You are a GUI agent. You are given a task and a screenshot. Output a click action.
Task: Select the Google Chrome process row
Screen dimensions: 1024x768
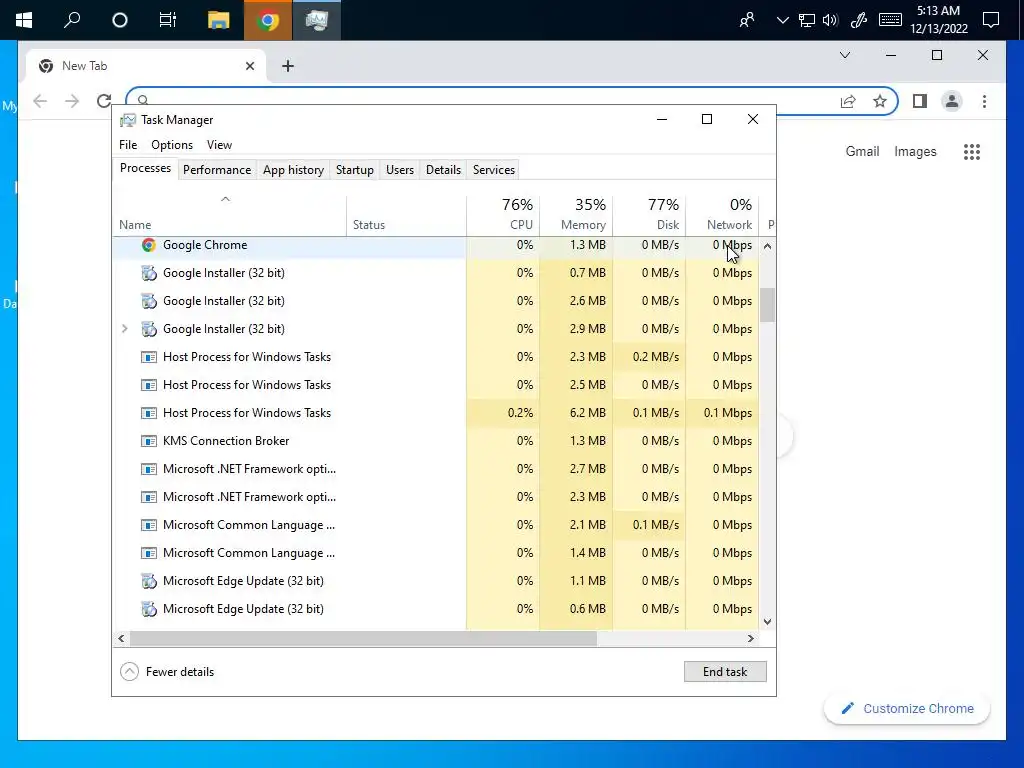(x=436, y=246)
